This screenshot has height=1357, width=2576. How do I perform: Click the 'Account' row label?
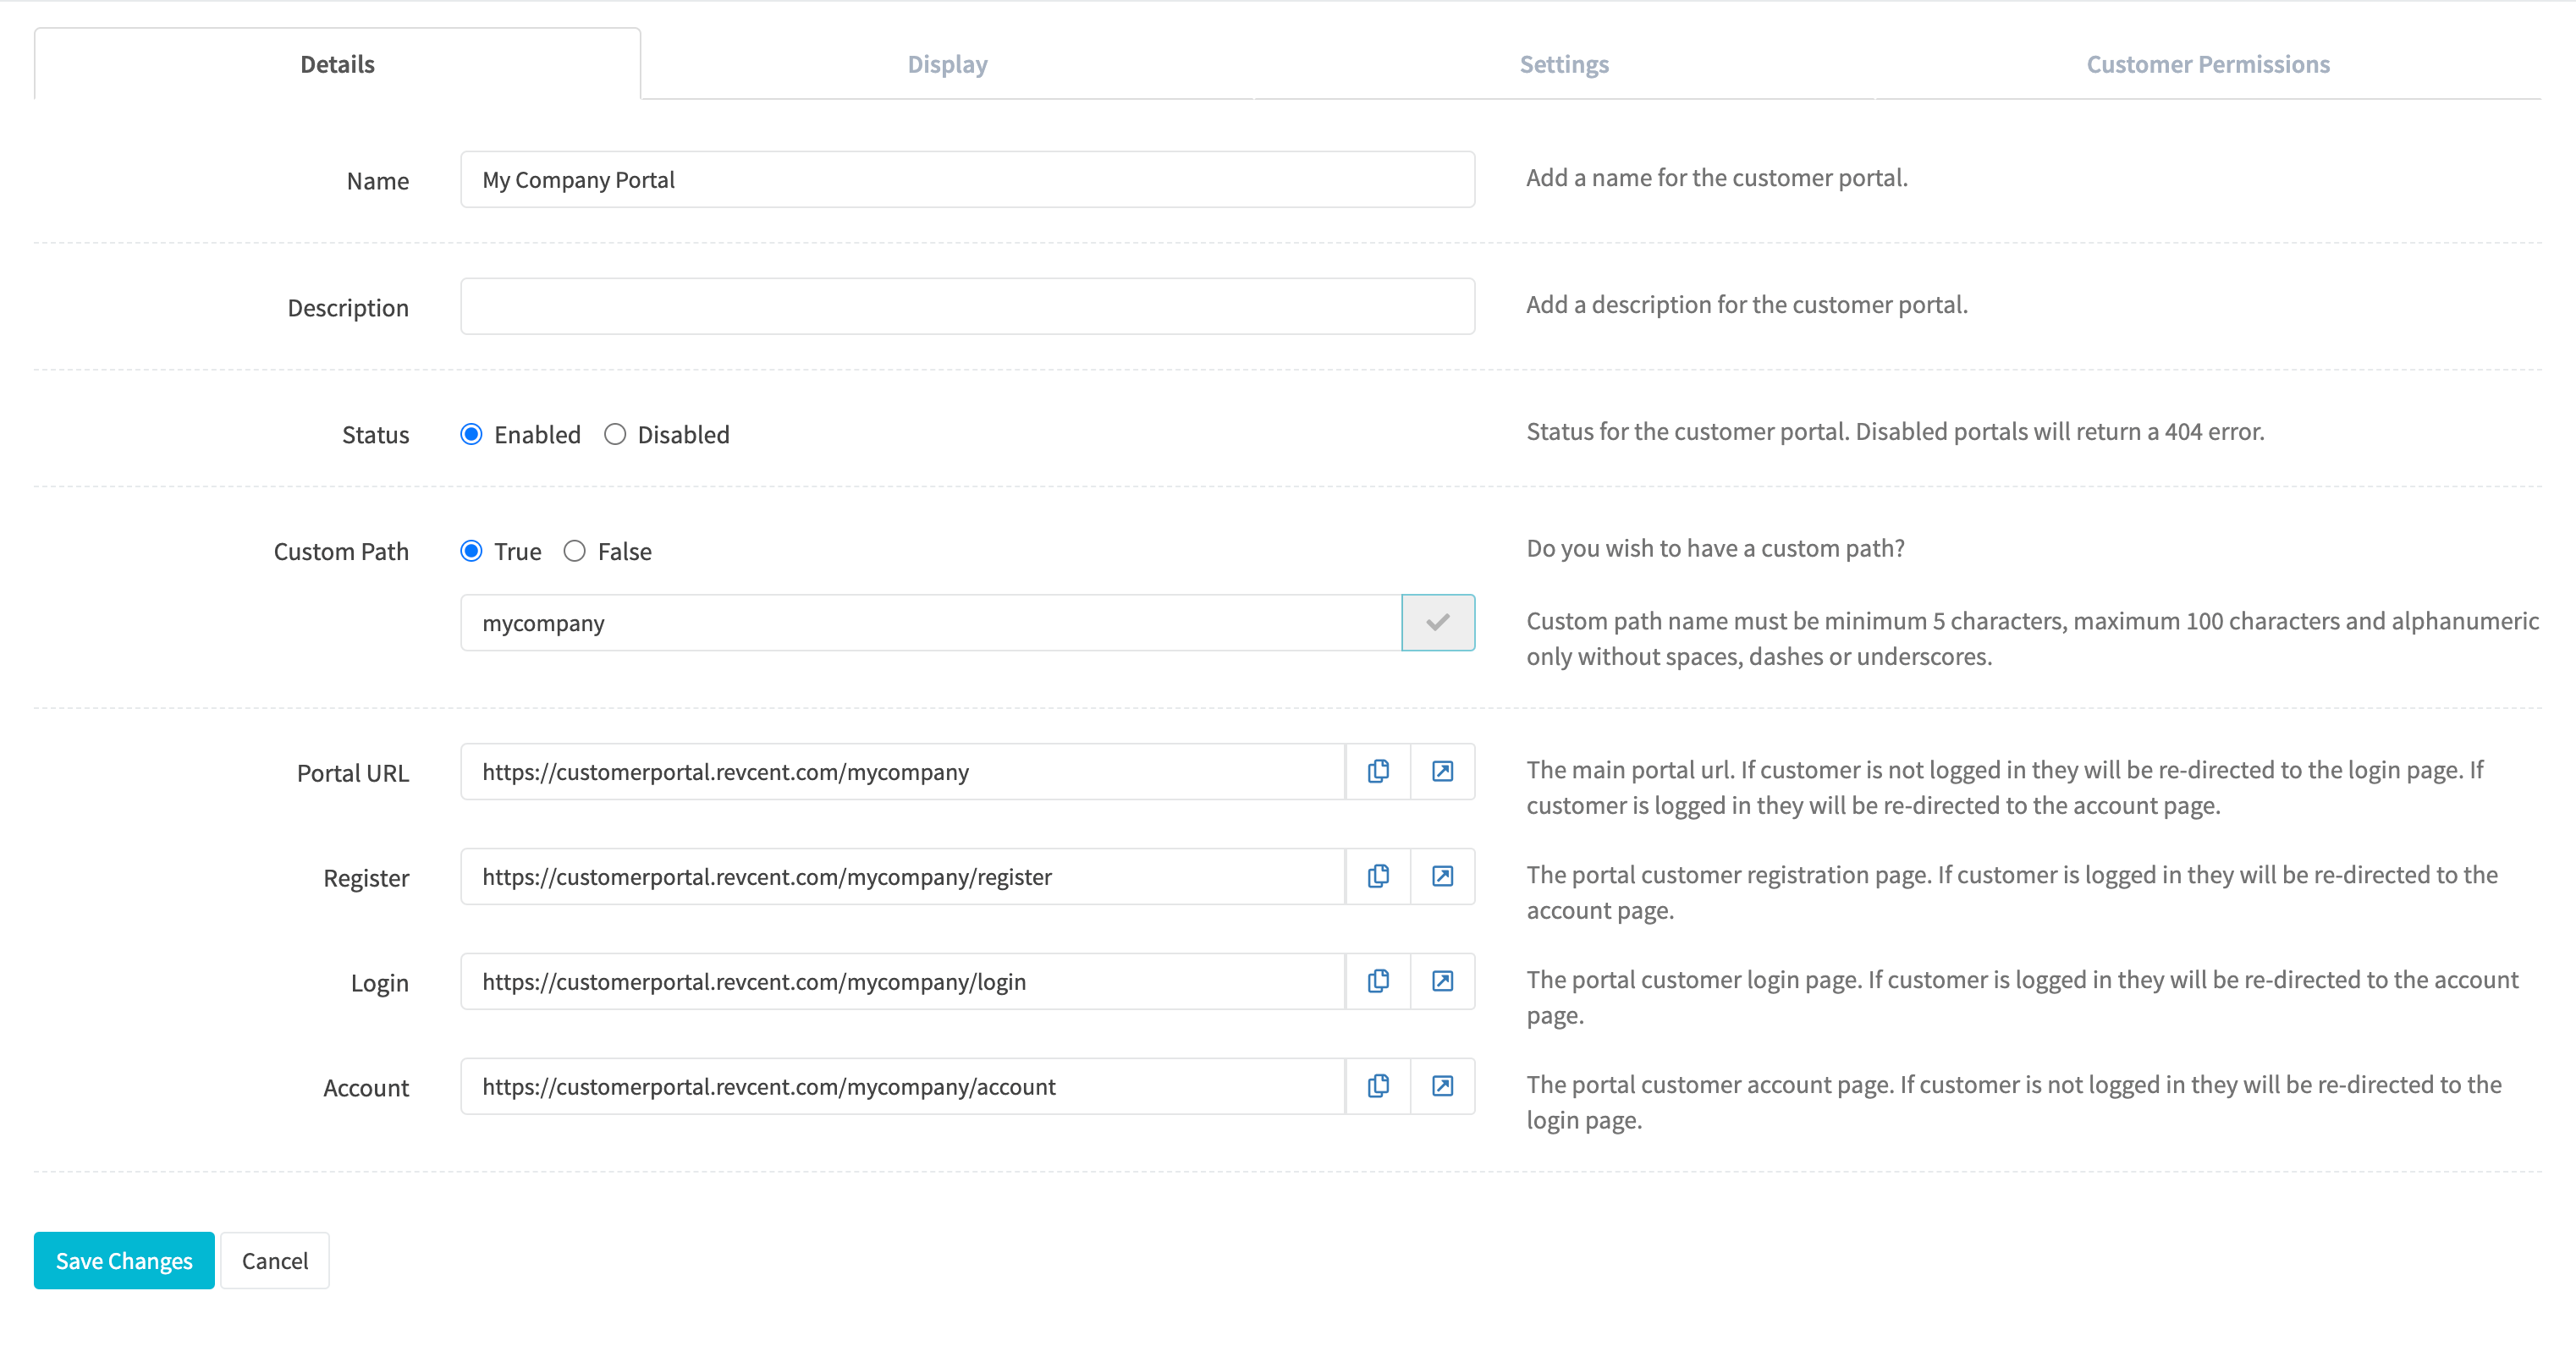point(366,1088)
